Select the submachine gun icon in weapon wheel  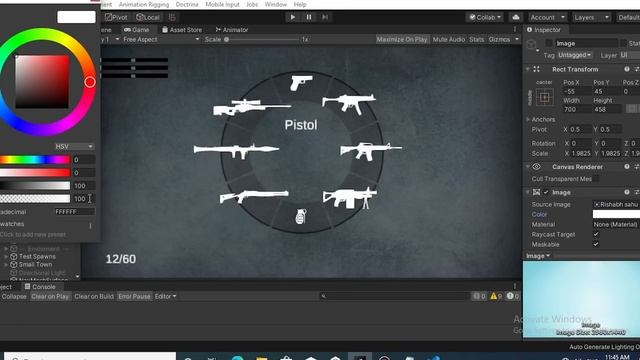[349, 104]
